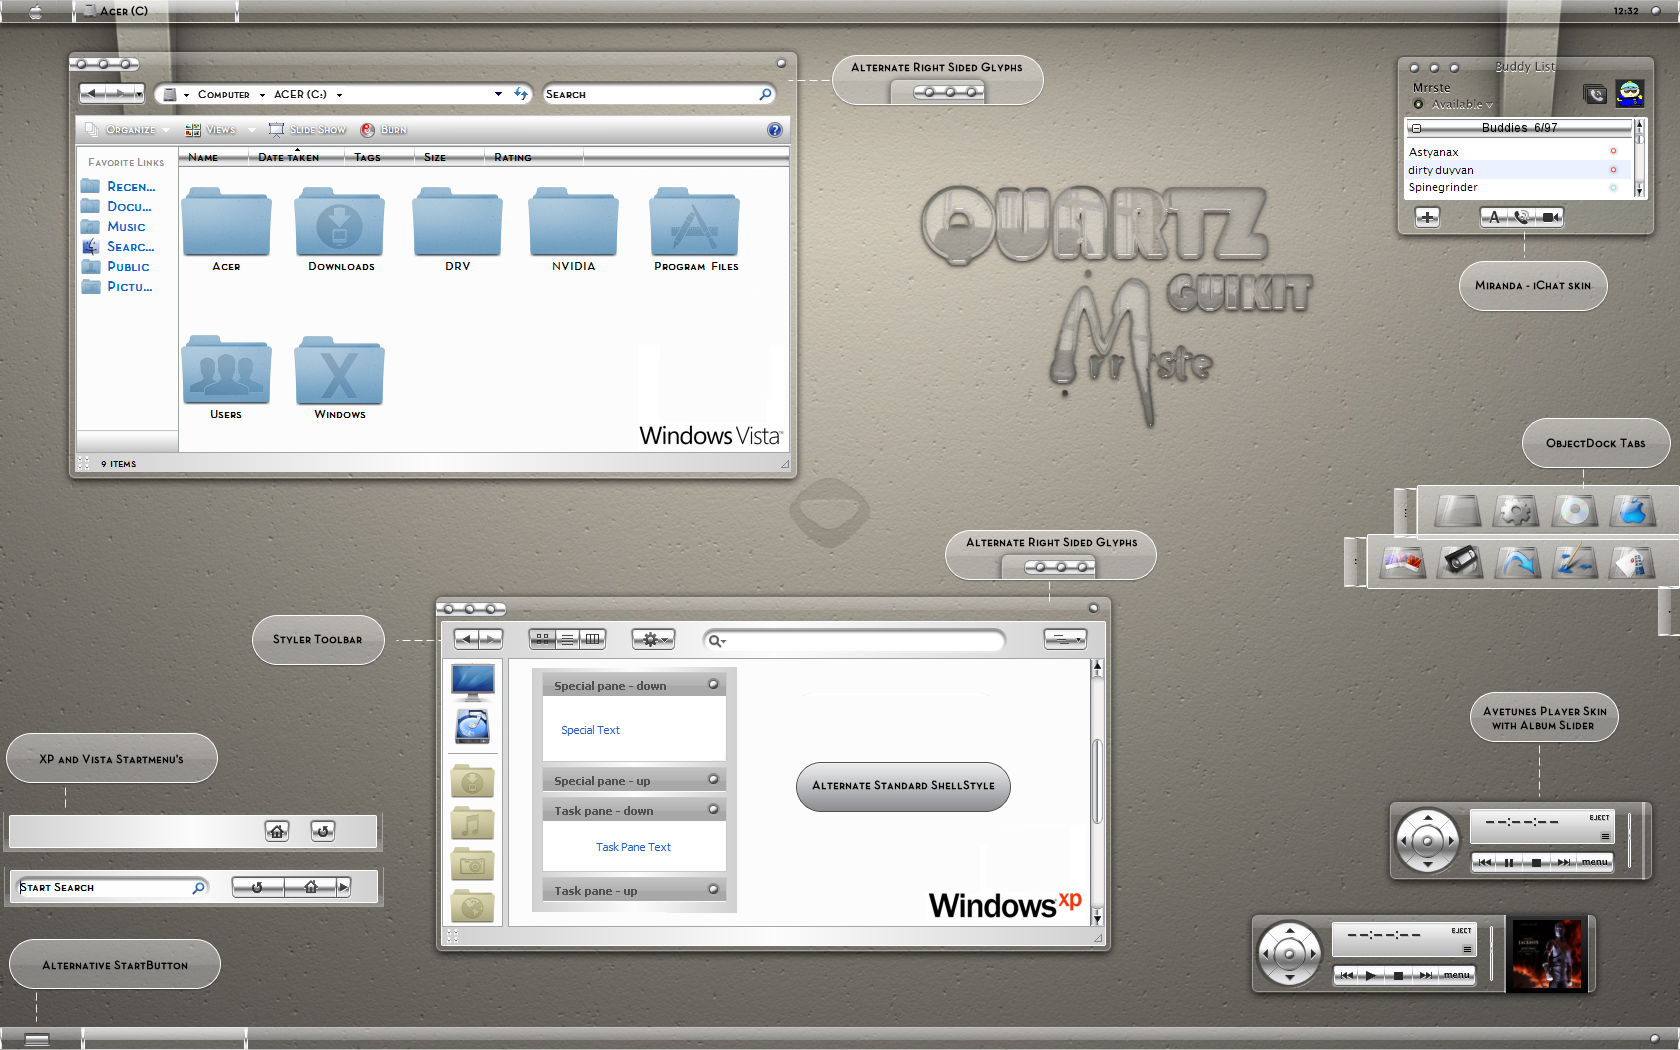Open the XP search options dropdown
The height and width of the screenshot is (1050, 1680).
tap(717, 641)
